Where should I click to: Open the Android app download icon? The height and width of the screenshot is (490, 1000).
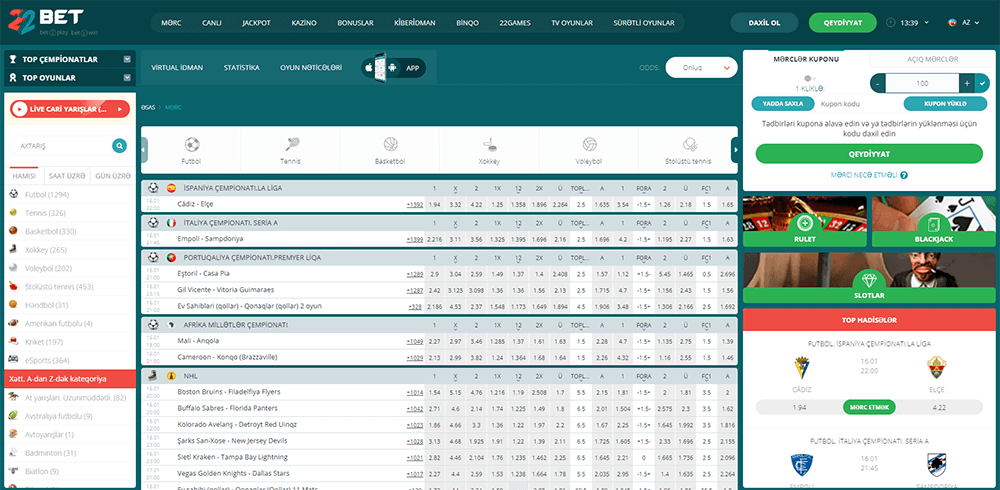(390, 68)
